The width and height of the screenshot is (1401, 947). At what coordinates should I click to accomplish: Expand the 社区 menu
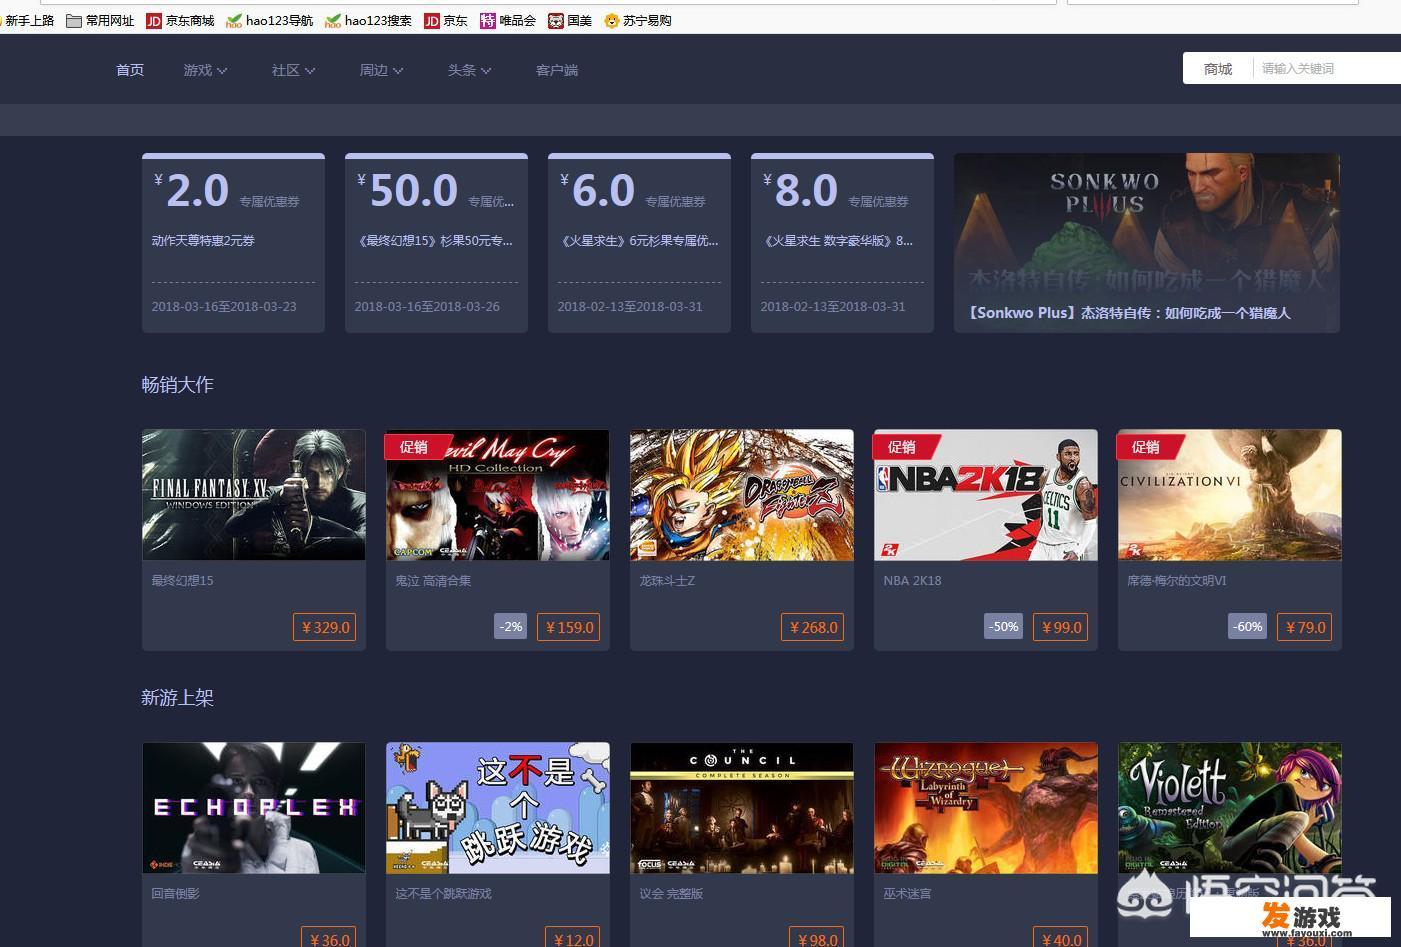pos(293,70)
